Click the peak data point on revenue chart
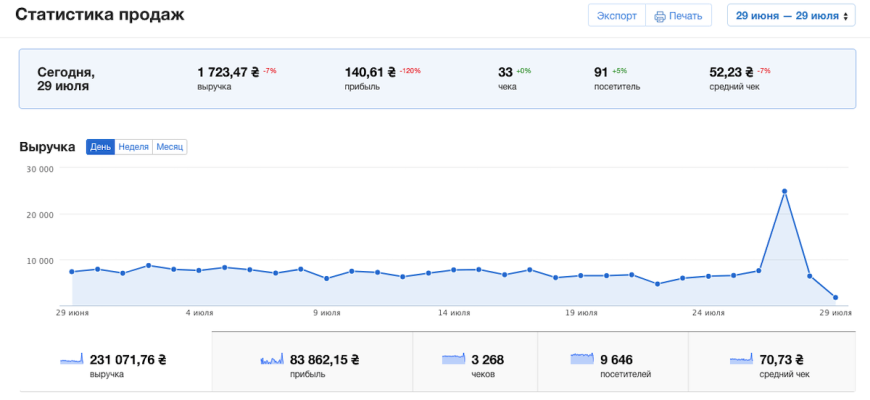 [784, 191]
